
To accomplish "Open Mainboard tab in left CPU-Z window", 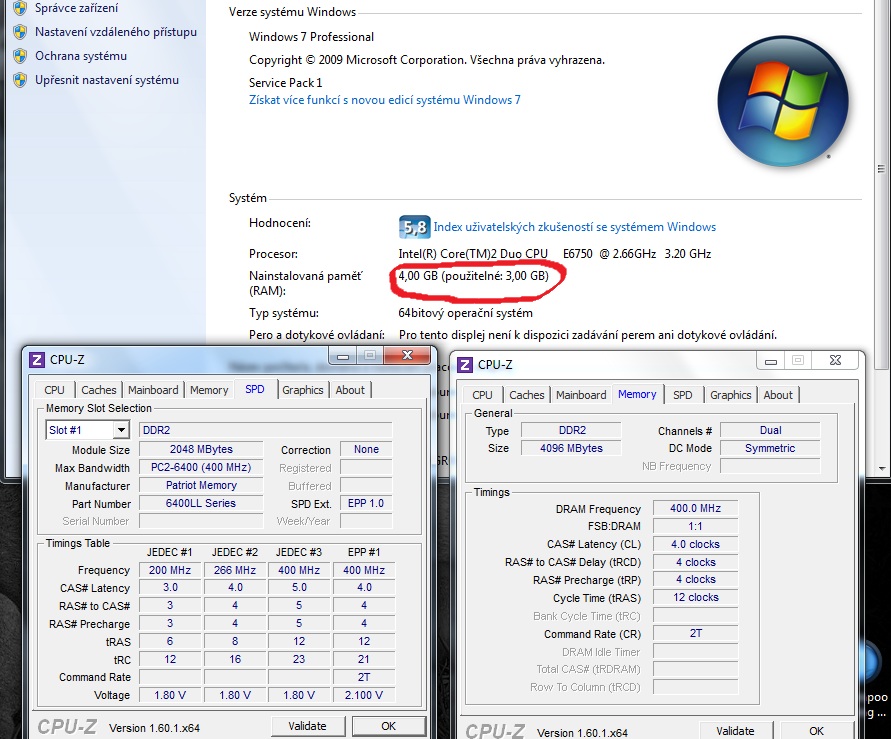I will pos(153,390).
